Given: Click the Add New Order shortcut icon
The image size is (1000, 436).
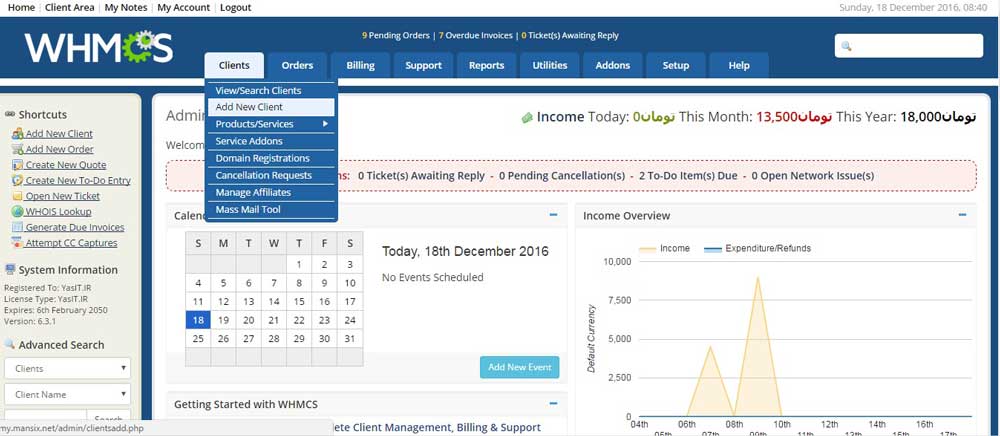Looking at the screenshot, I should (17, 149).
